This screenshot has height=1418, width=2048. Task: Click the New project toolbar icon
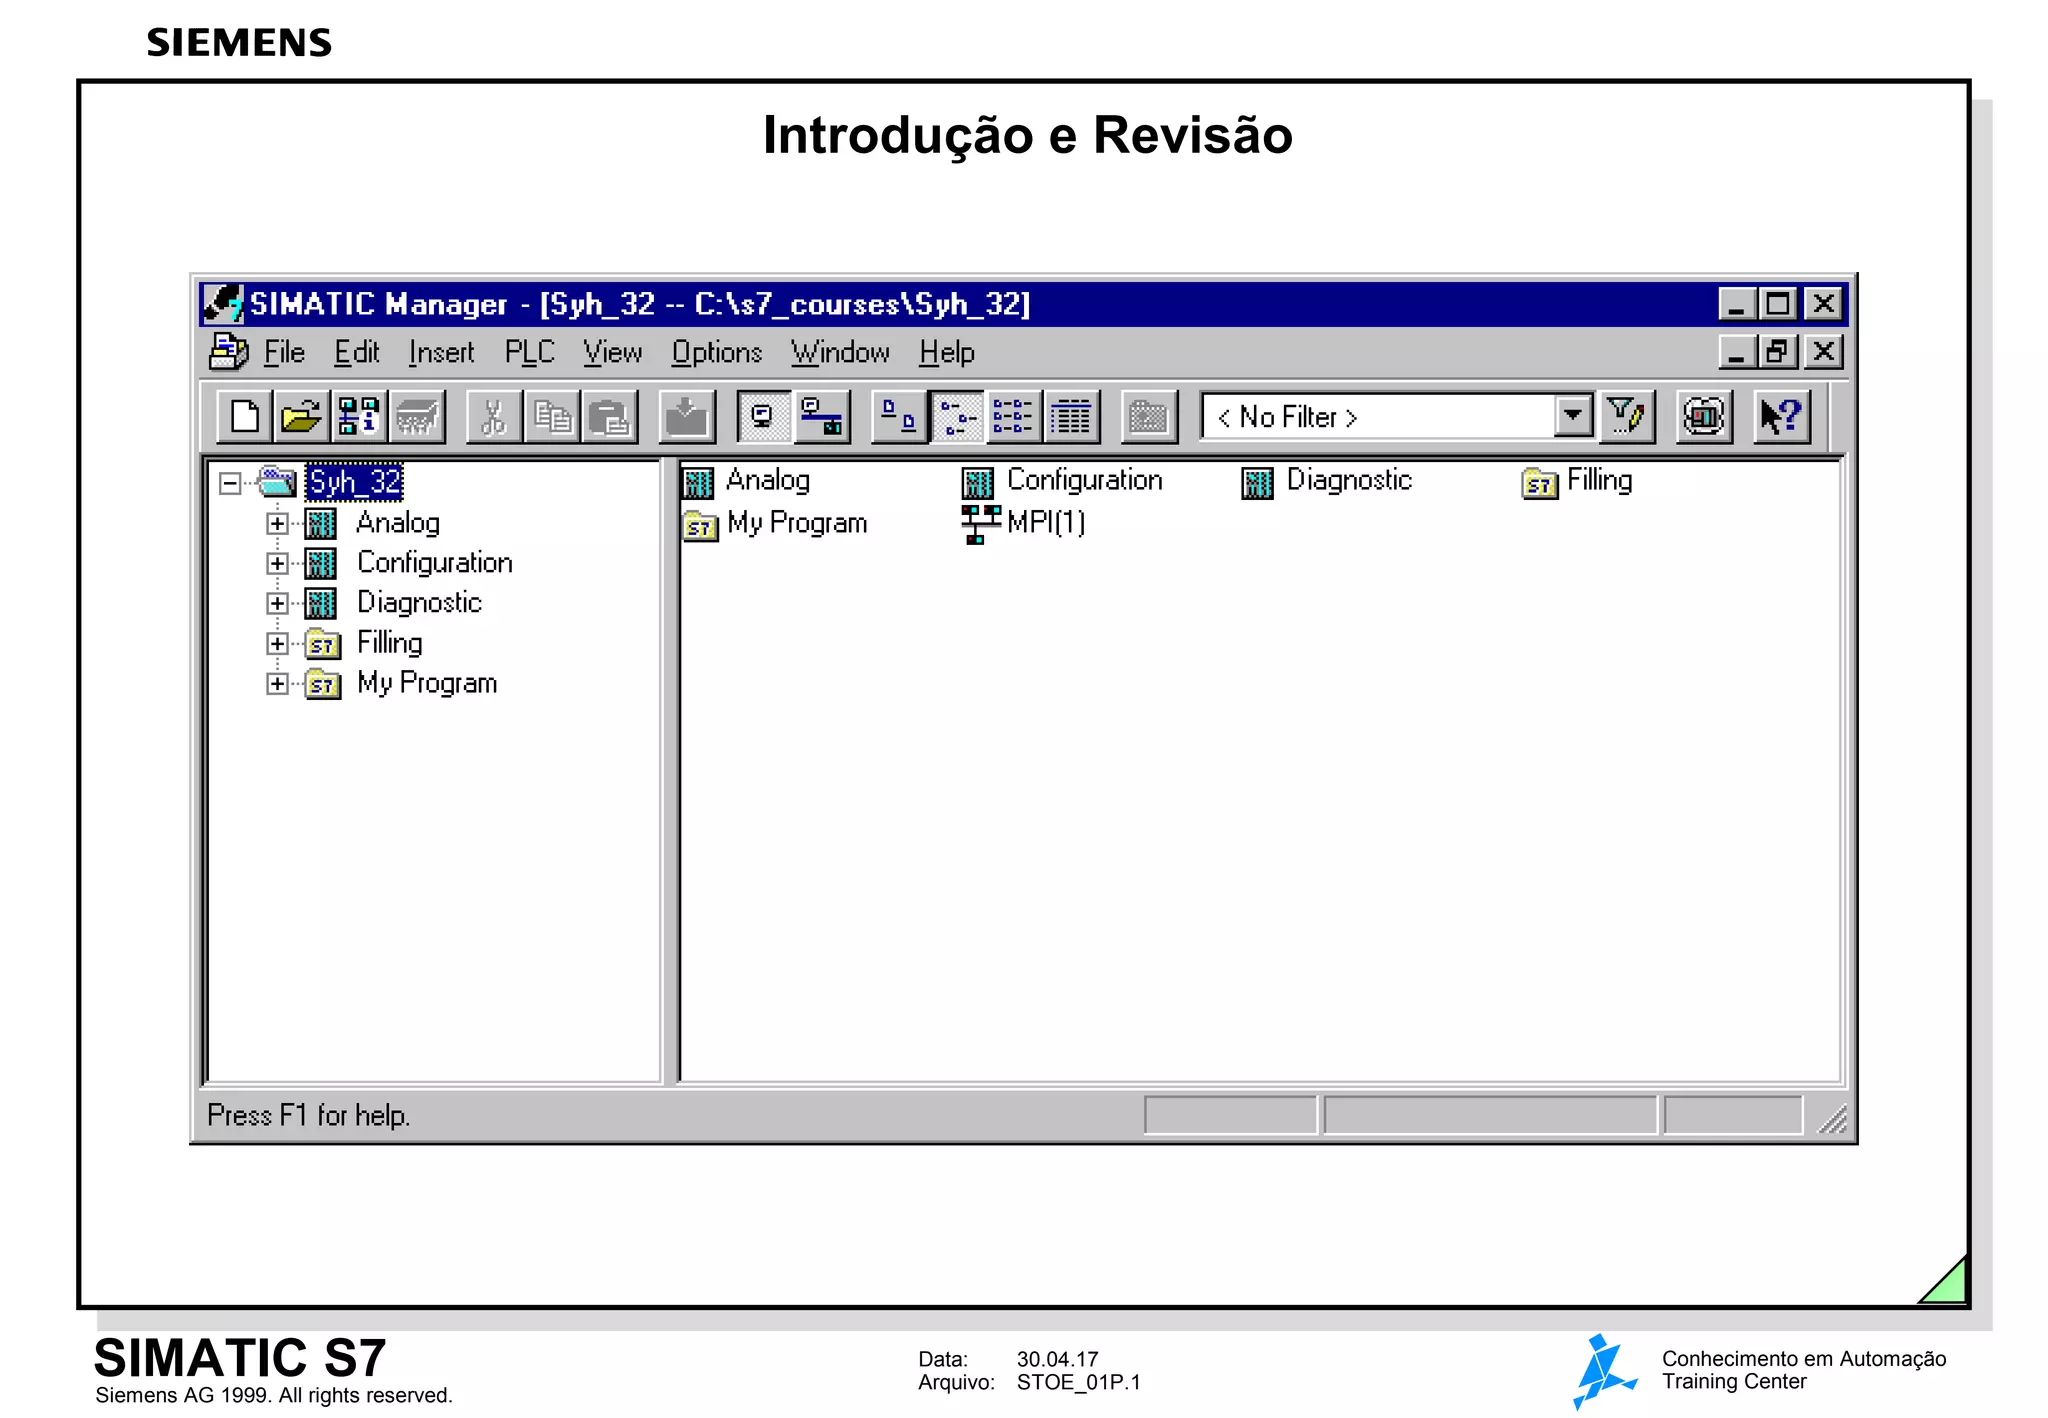pyautogui.click(x=244, y=416)
